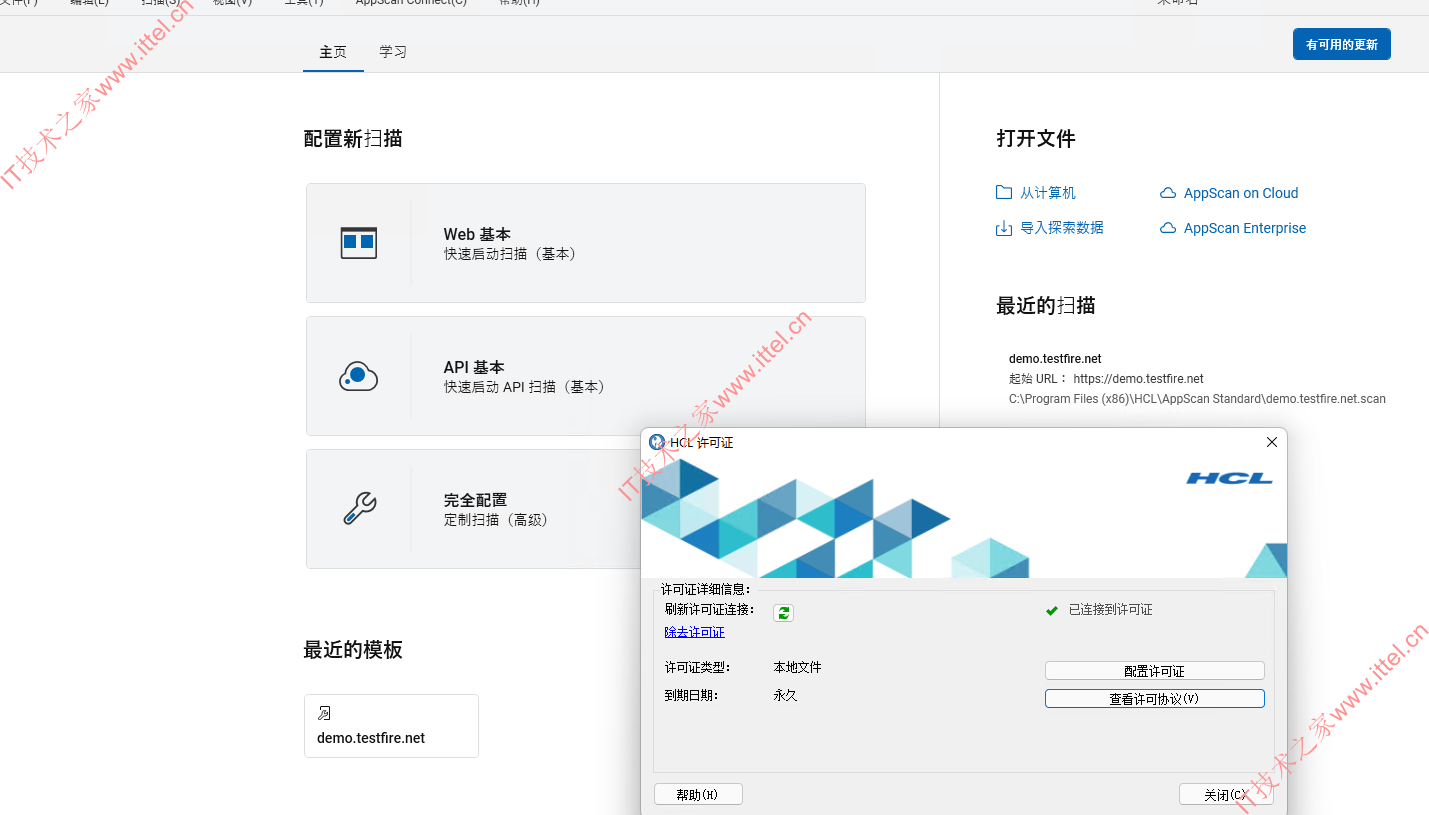Click the HCL 许可证 dialog title icon
This screenshot has width=1429, height=815.
(657, 442)
